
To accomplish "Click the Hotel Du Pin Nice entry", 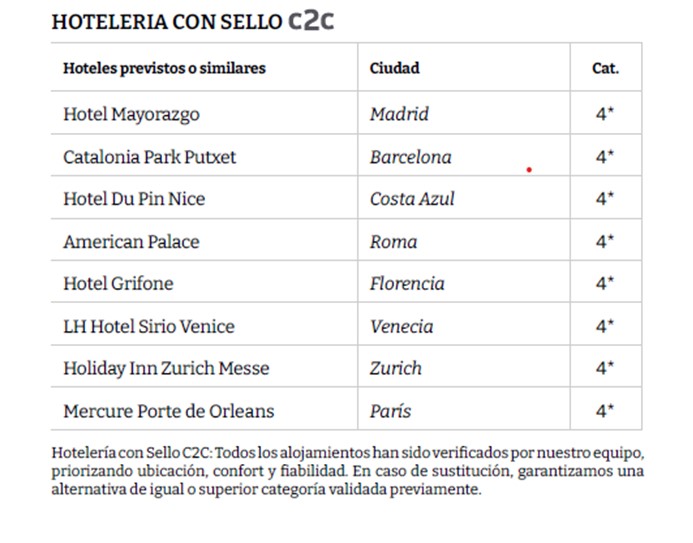I will tap(134, 199).
